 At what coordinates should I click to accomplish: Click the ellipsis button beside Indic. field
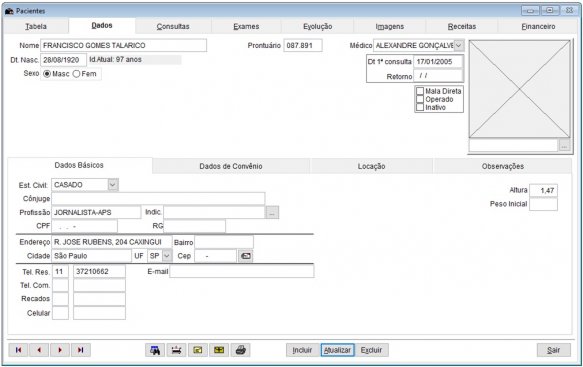(272, 213)
